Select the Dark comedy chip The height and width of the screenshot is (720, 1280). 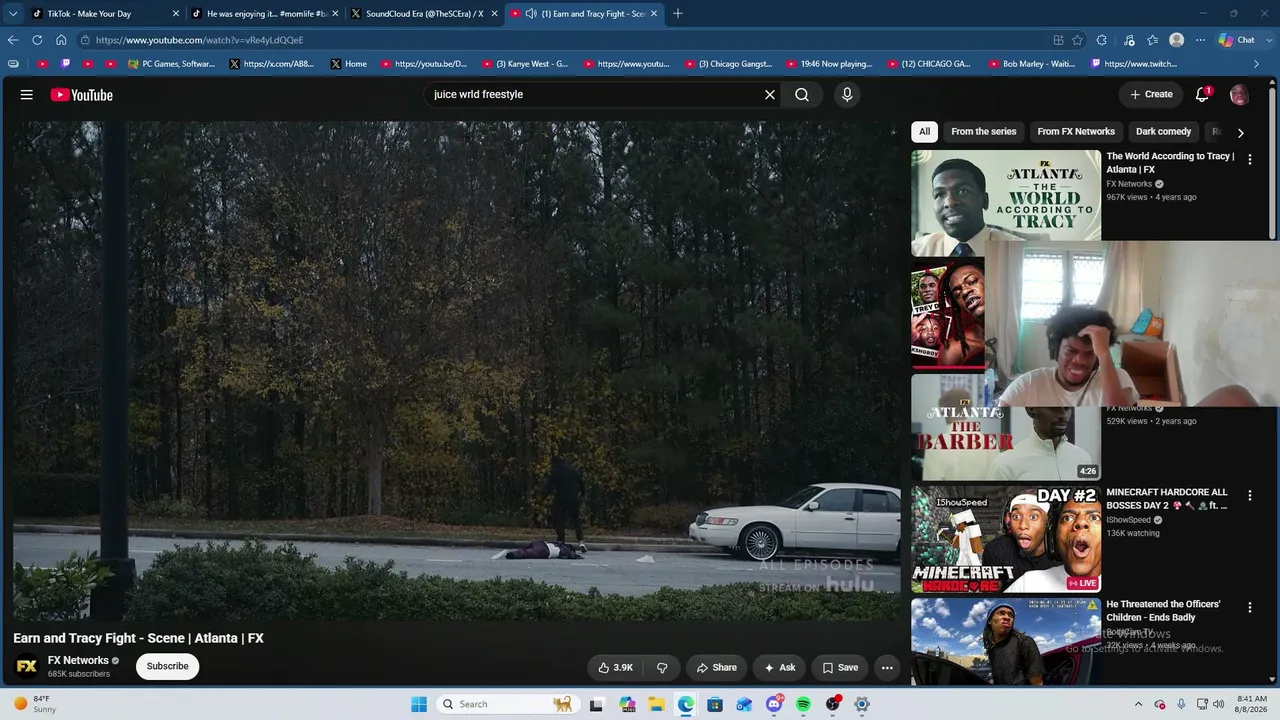(1163, 132)
